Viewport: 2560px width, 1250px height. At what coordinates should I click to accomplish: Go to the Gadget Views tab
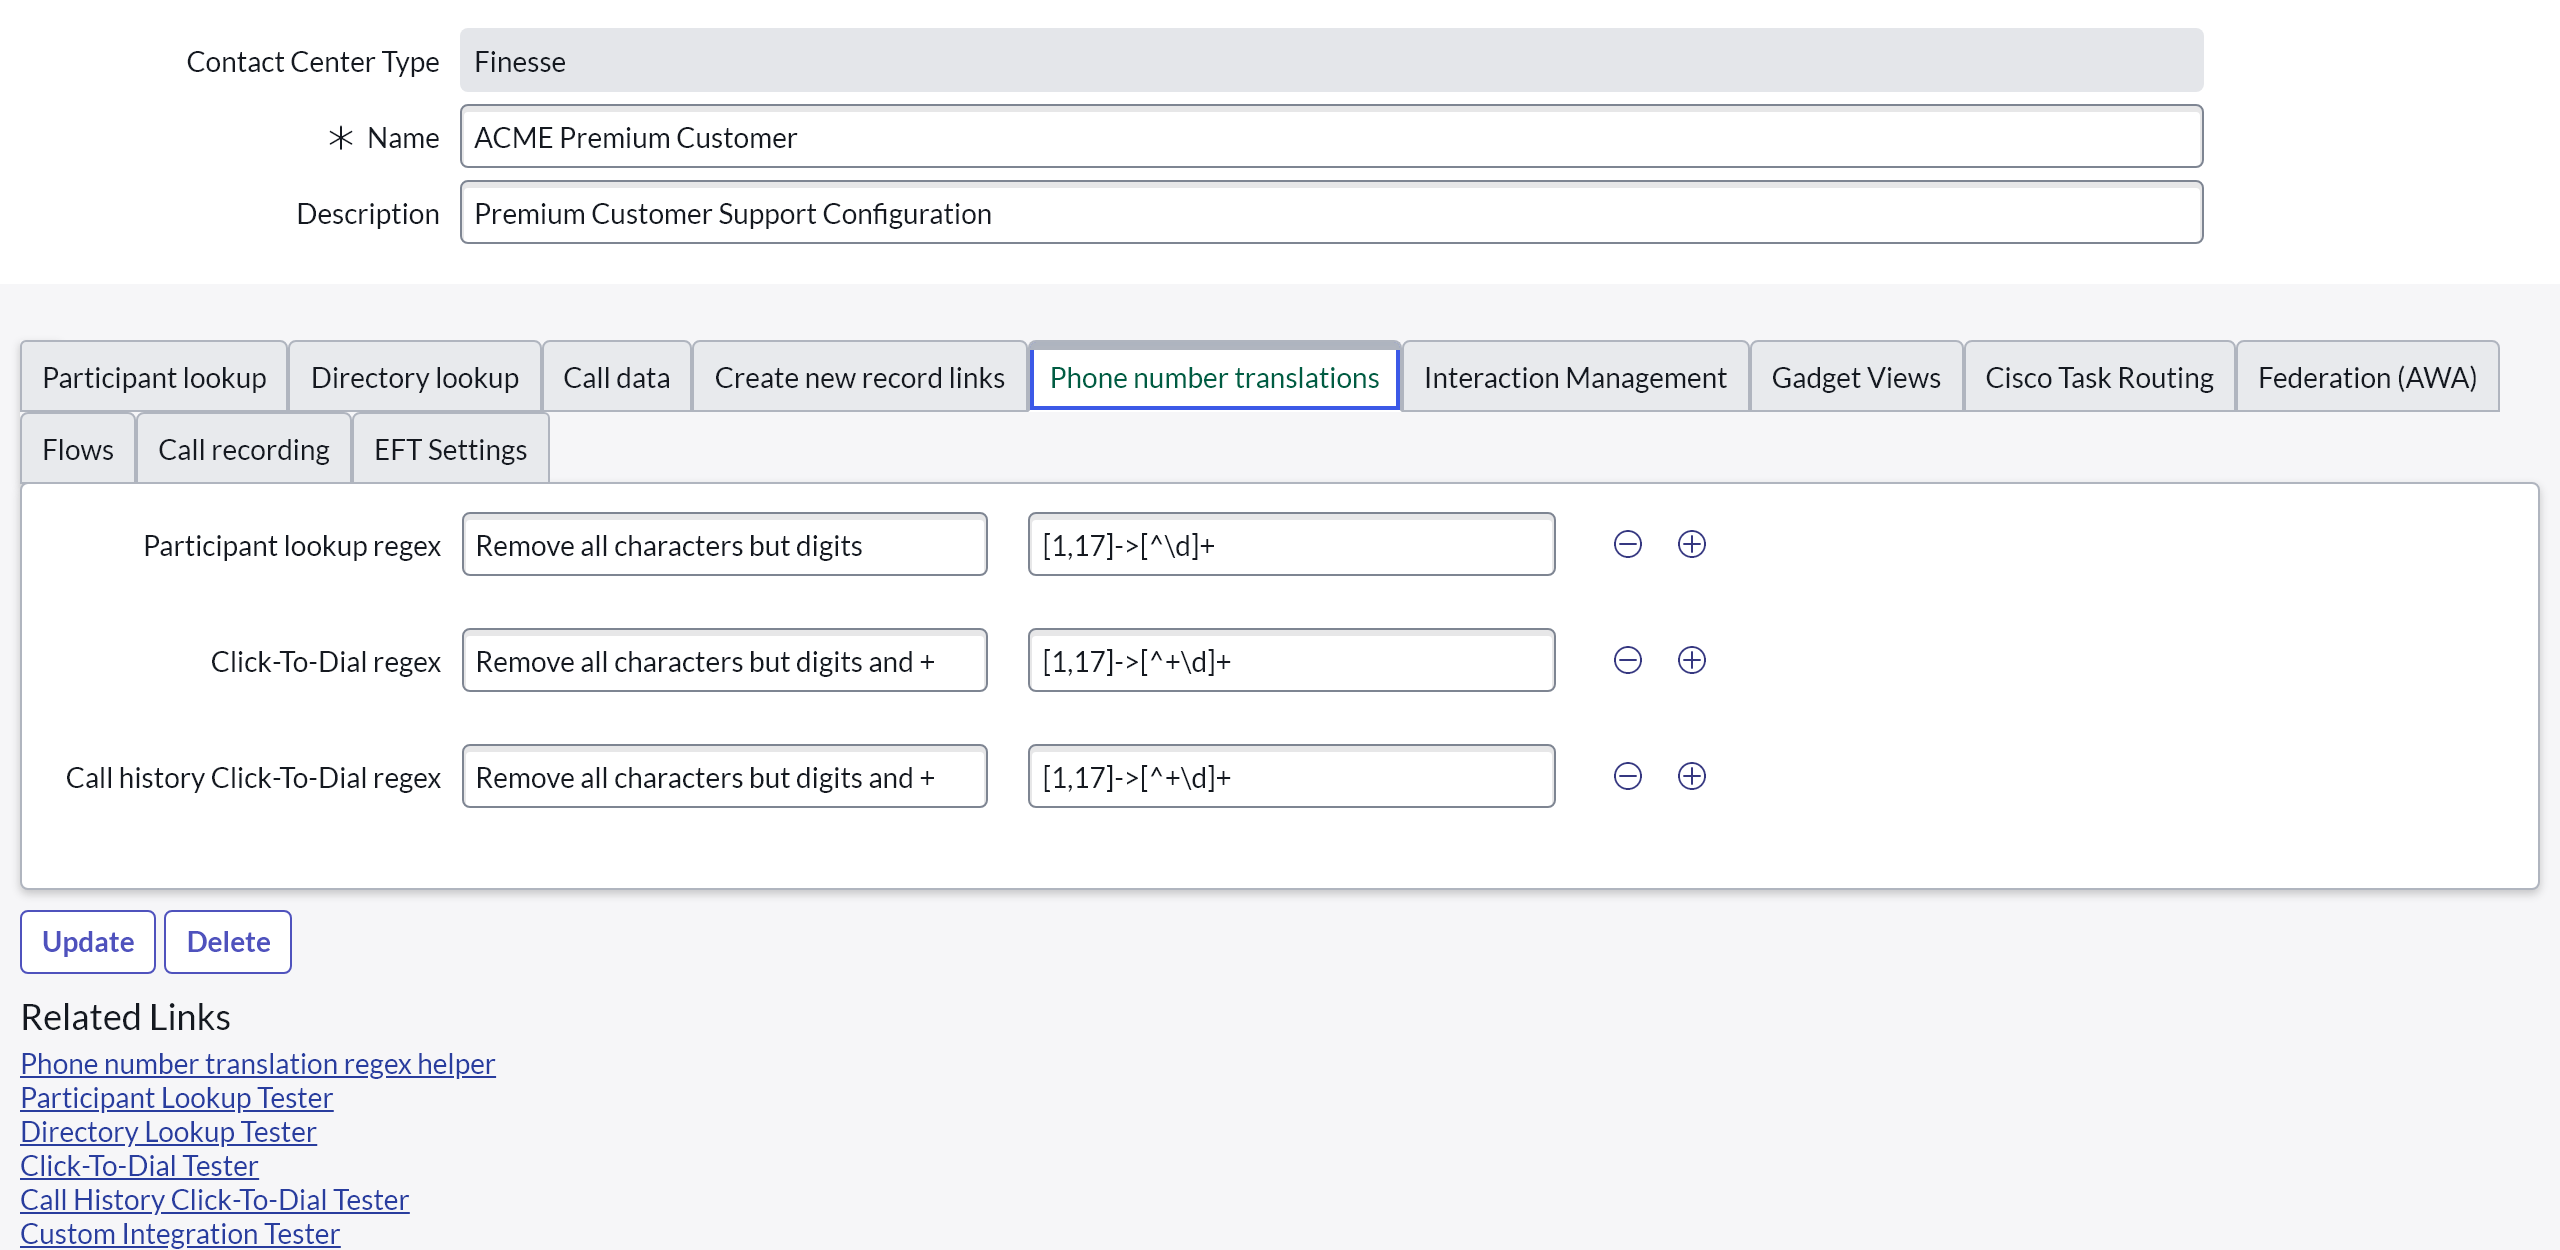click(1855, 377)
